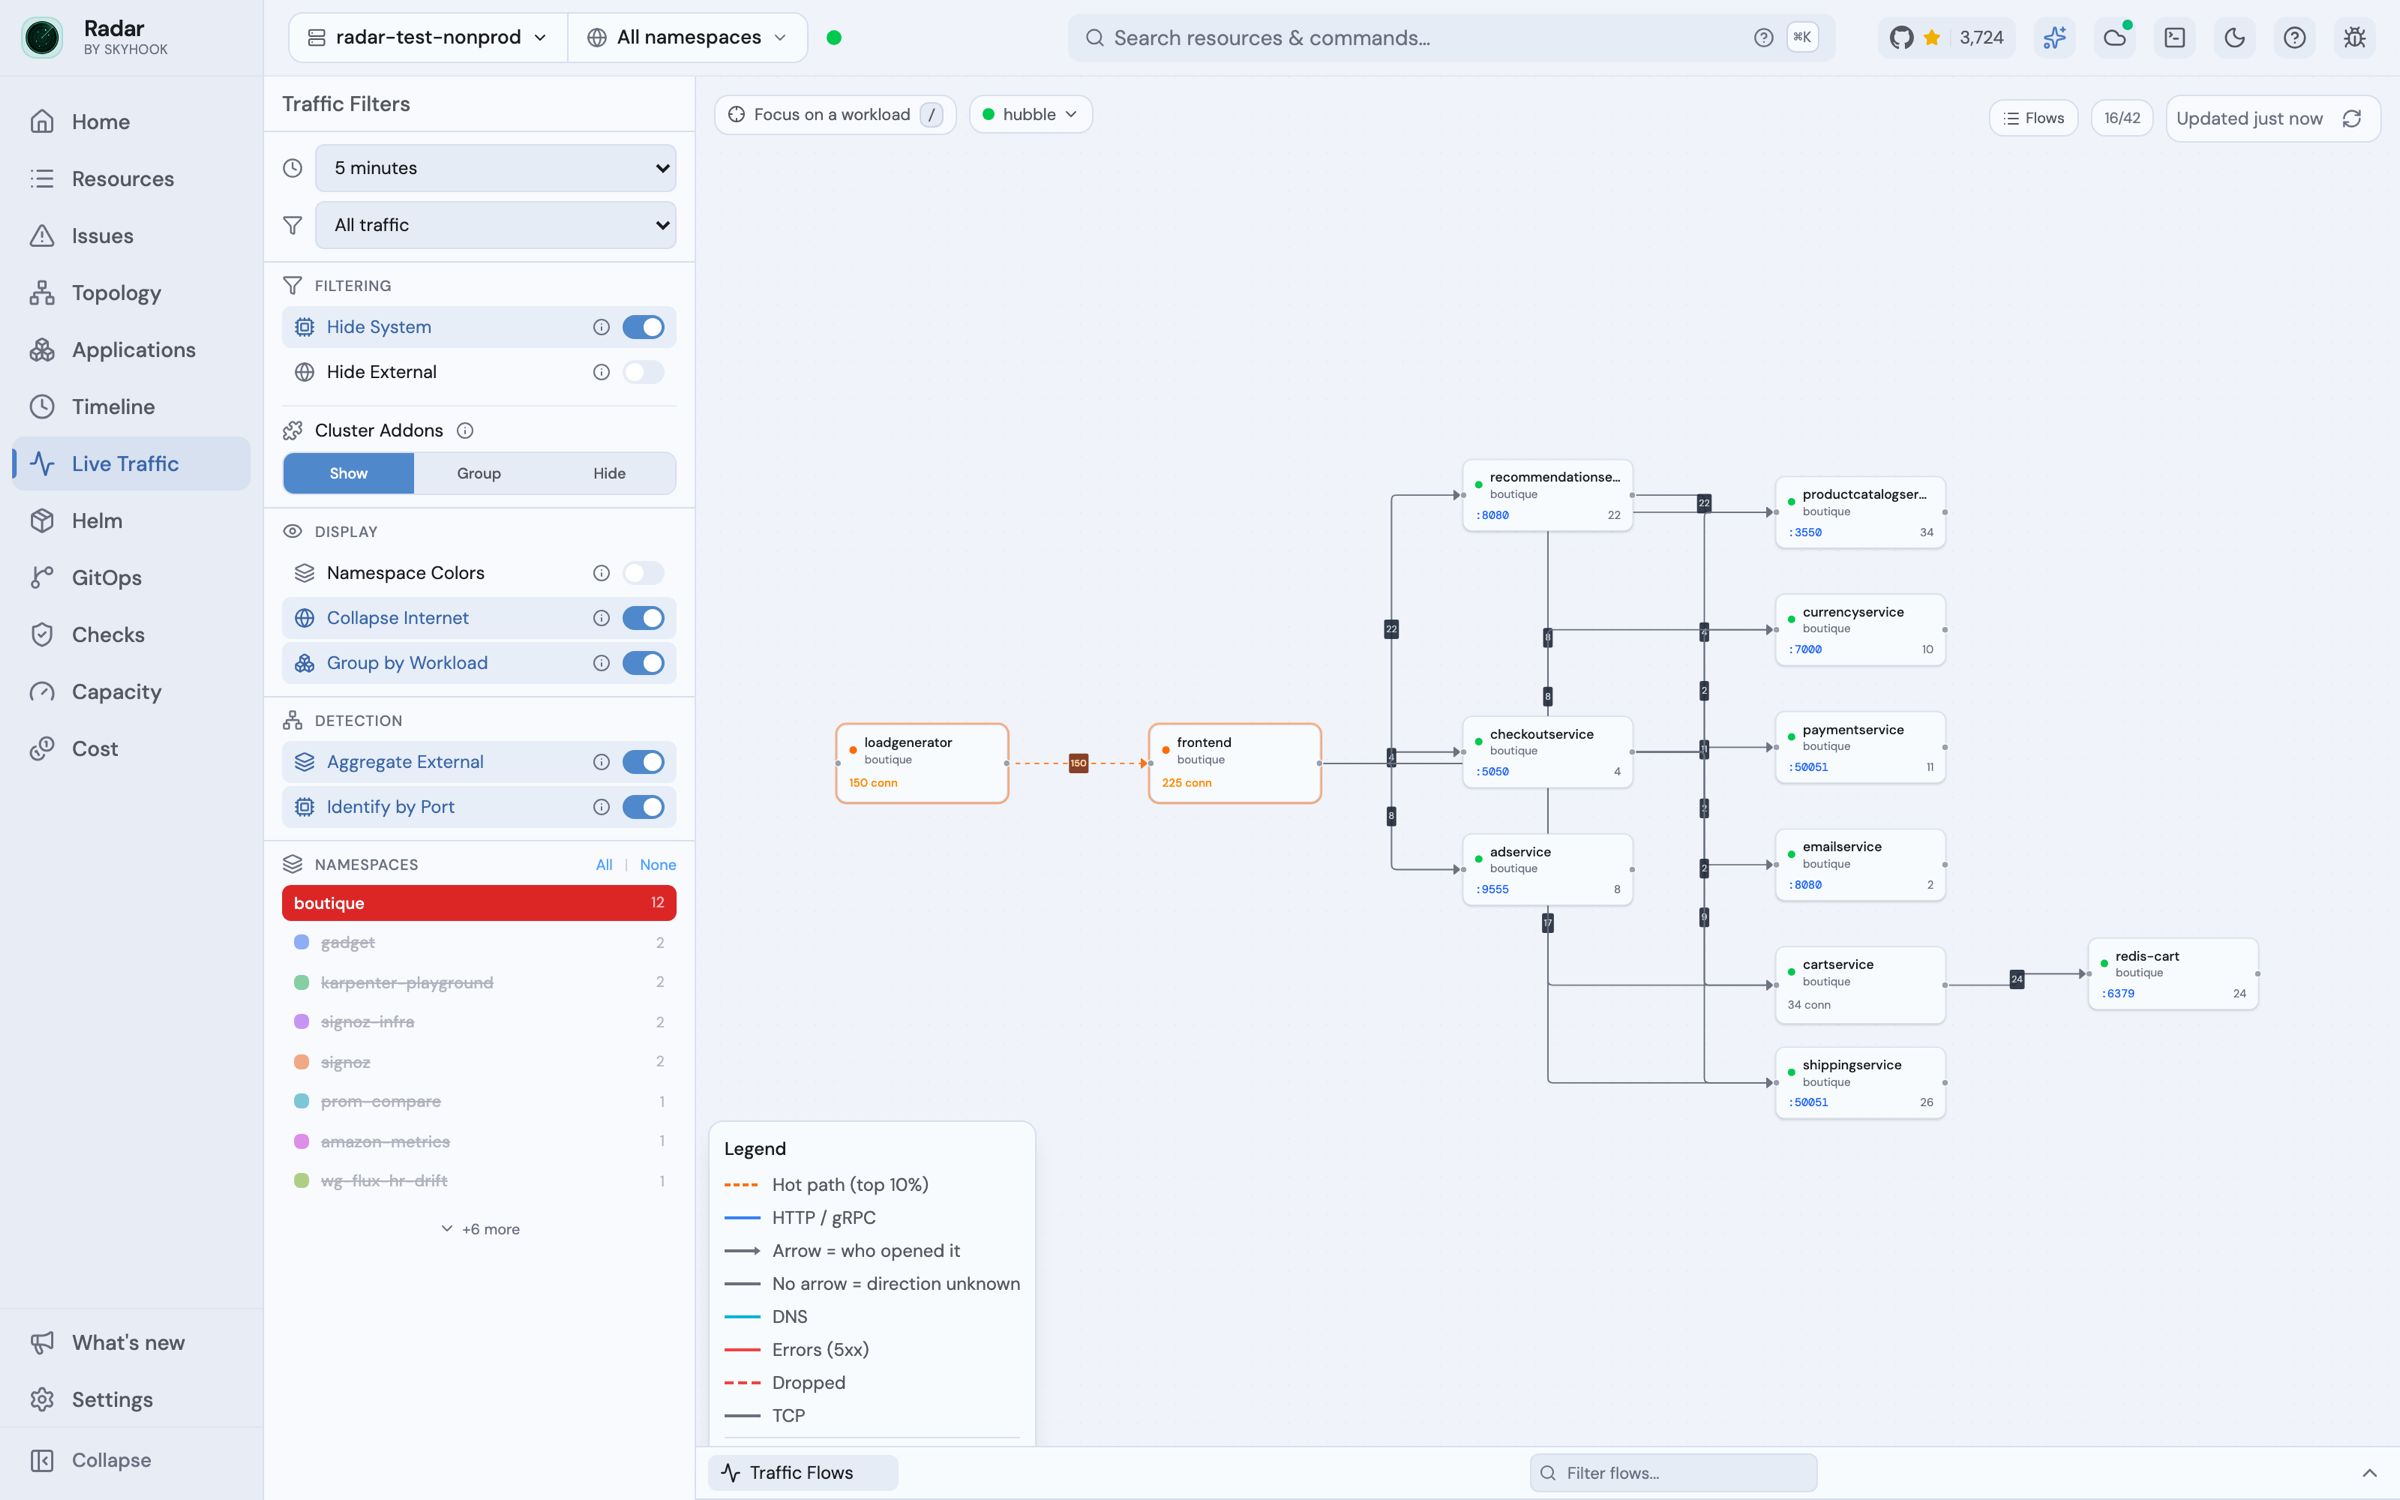Select Group for Cluster Addons

click(x=479, y=473)
